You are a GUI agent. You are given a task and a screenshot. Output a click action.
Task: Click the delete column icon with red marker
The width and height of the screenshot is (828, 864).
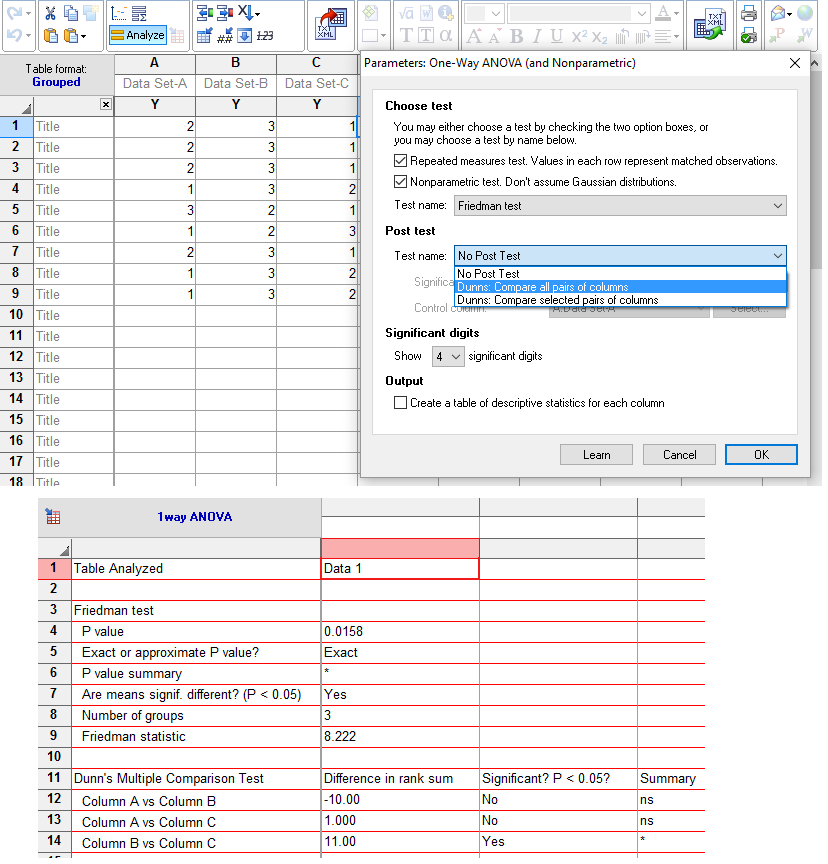click(x=225, y=13)
